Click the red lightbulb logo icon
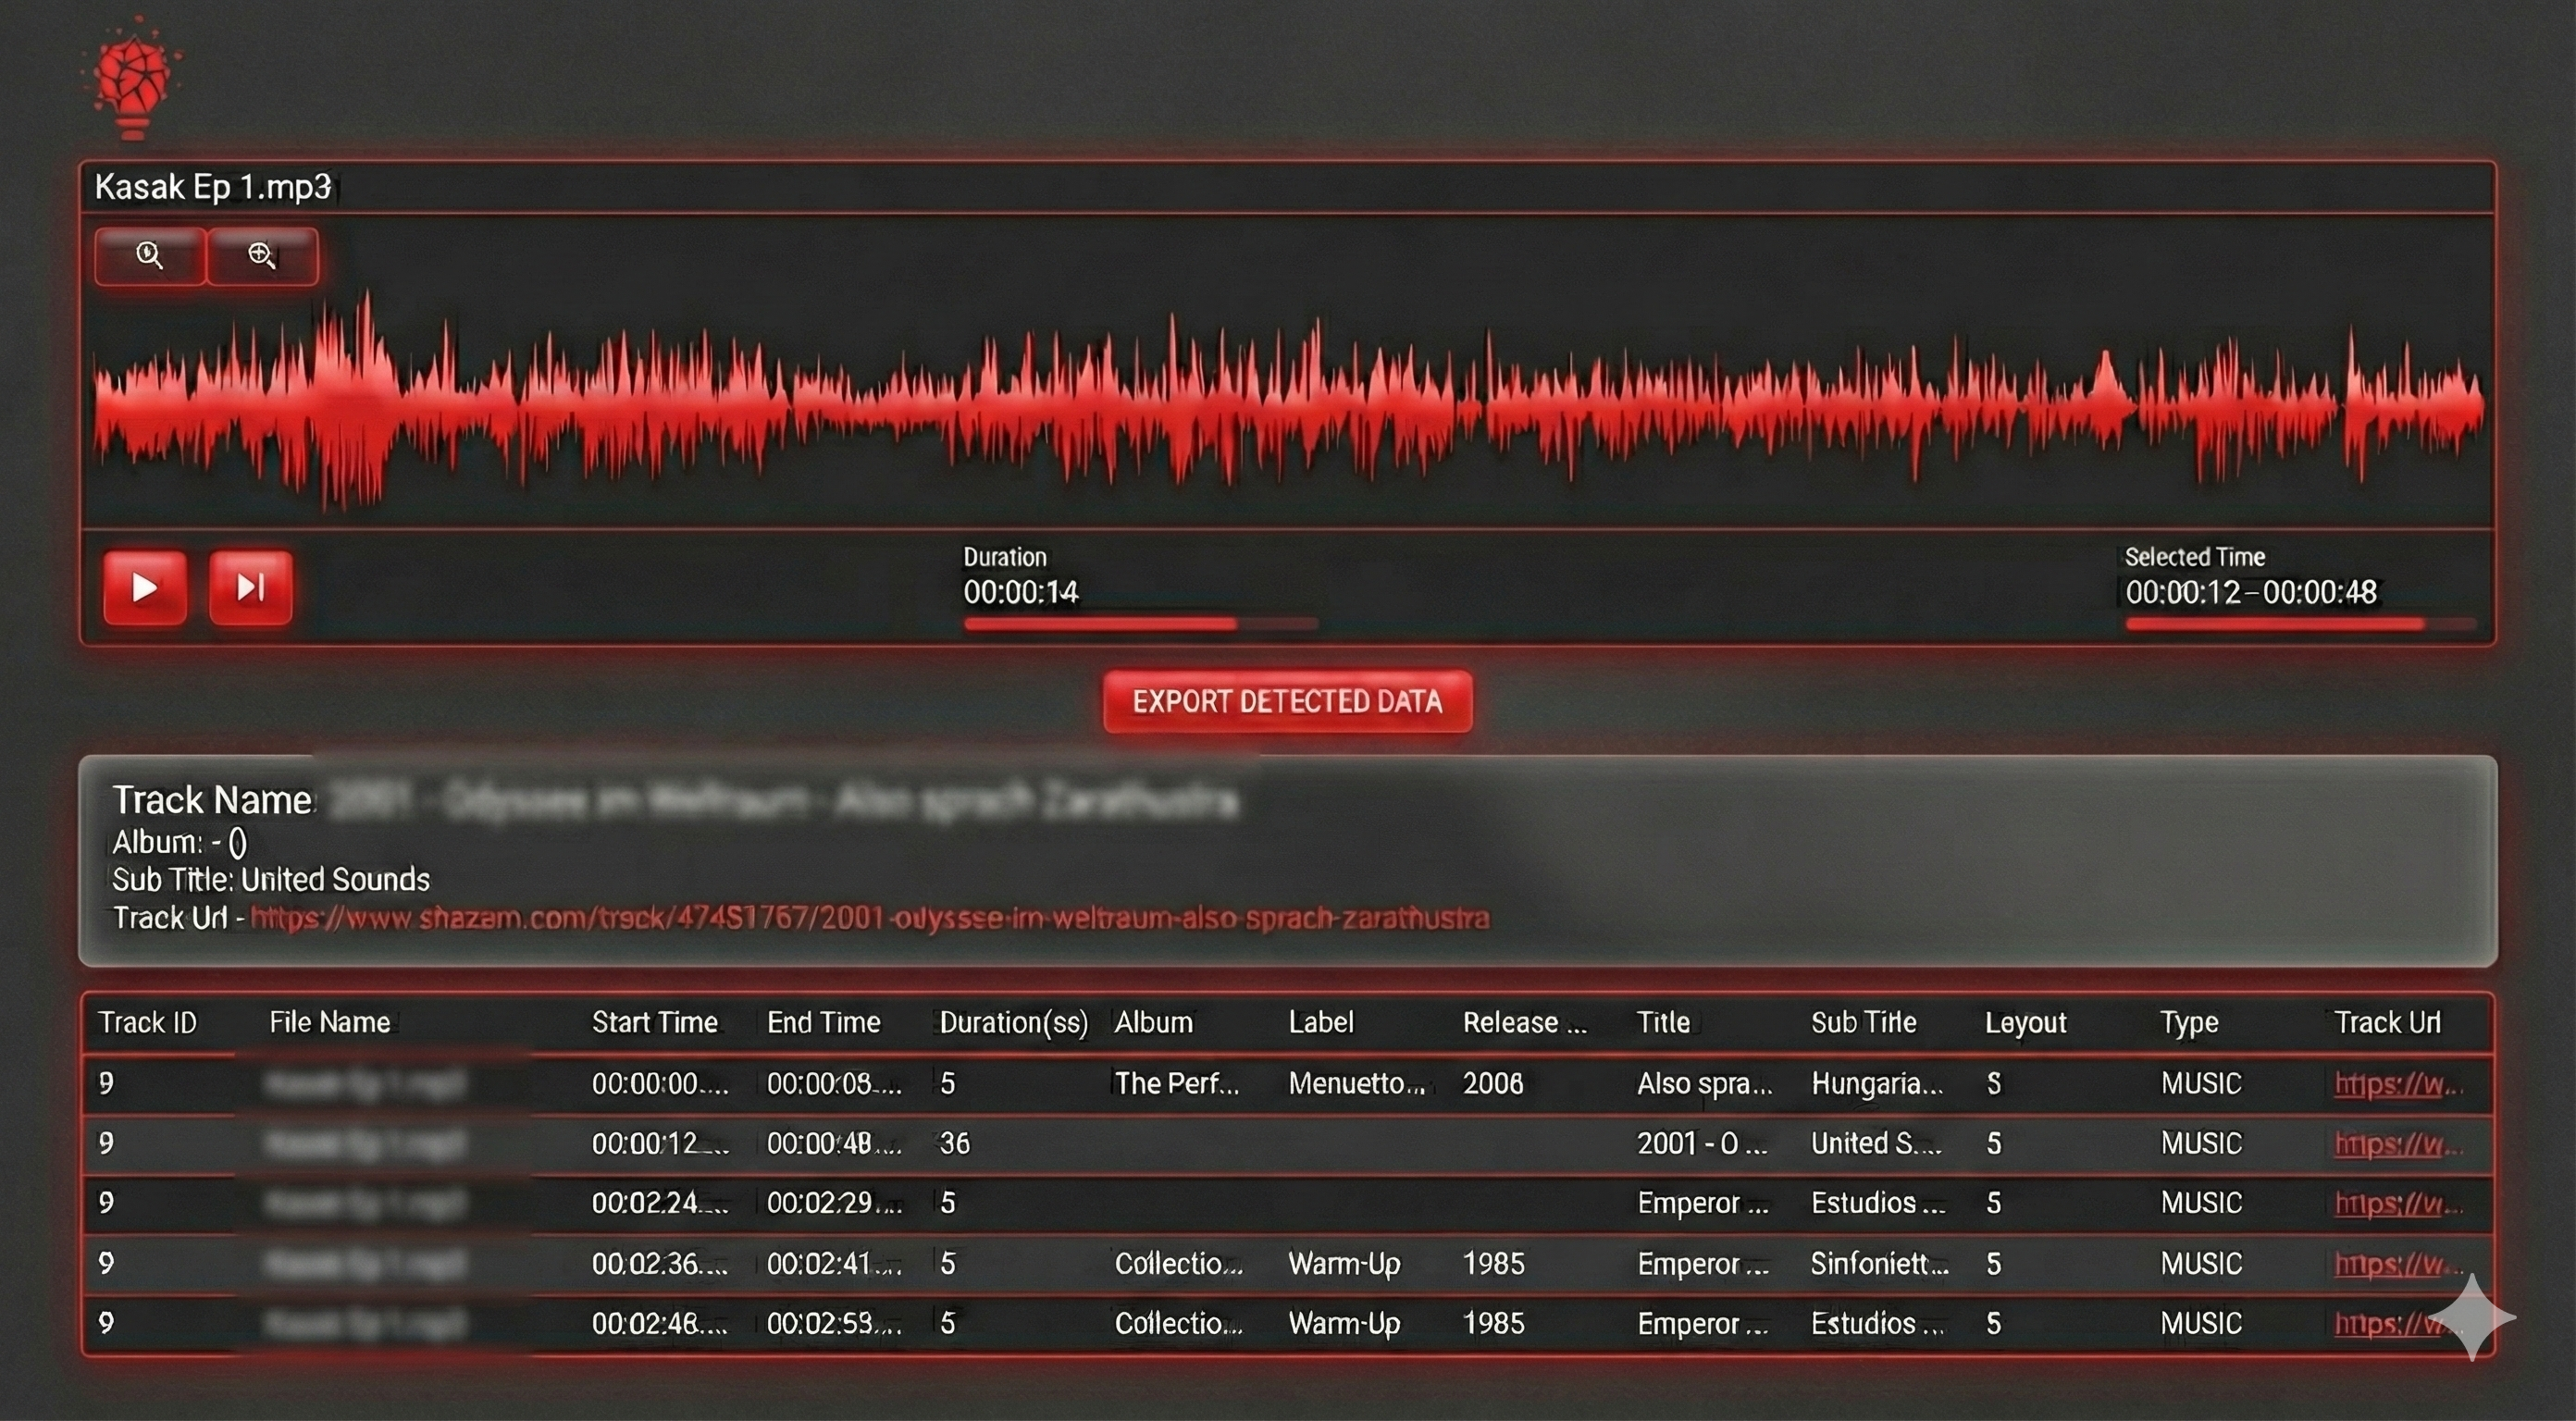 click(x=133, y=80)
